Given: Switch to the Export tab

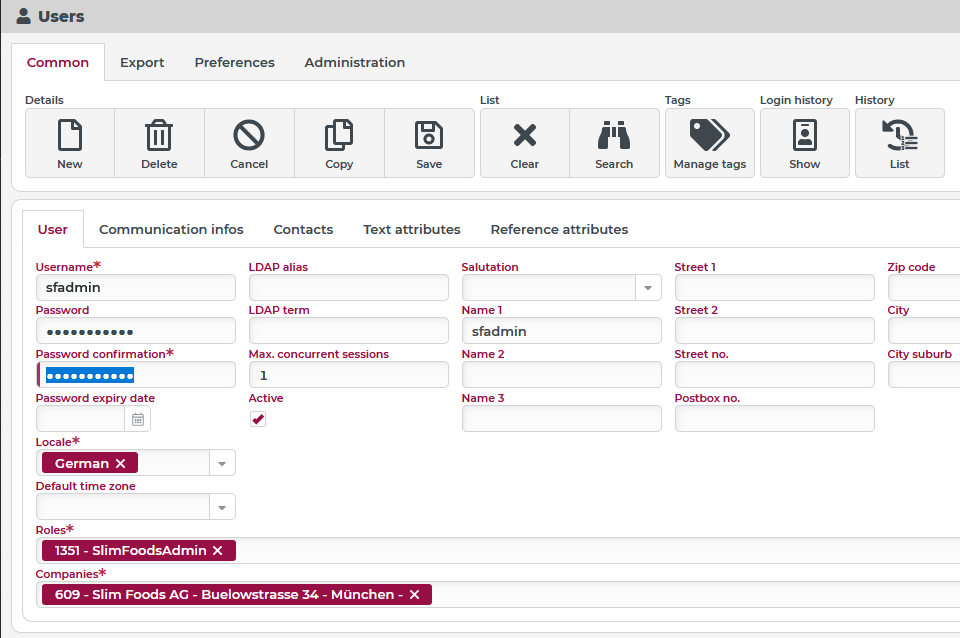Looking at the screenshot, I should [142, 62].
